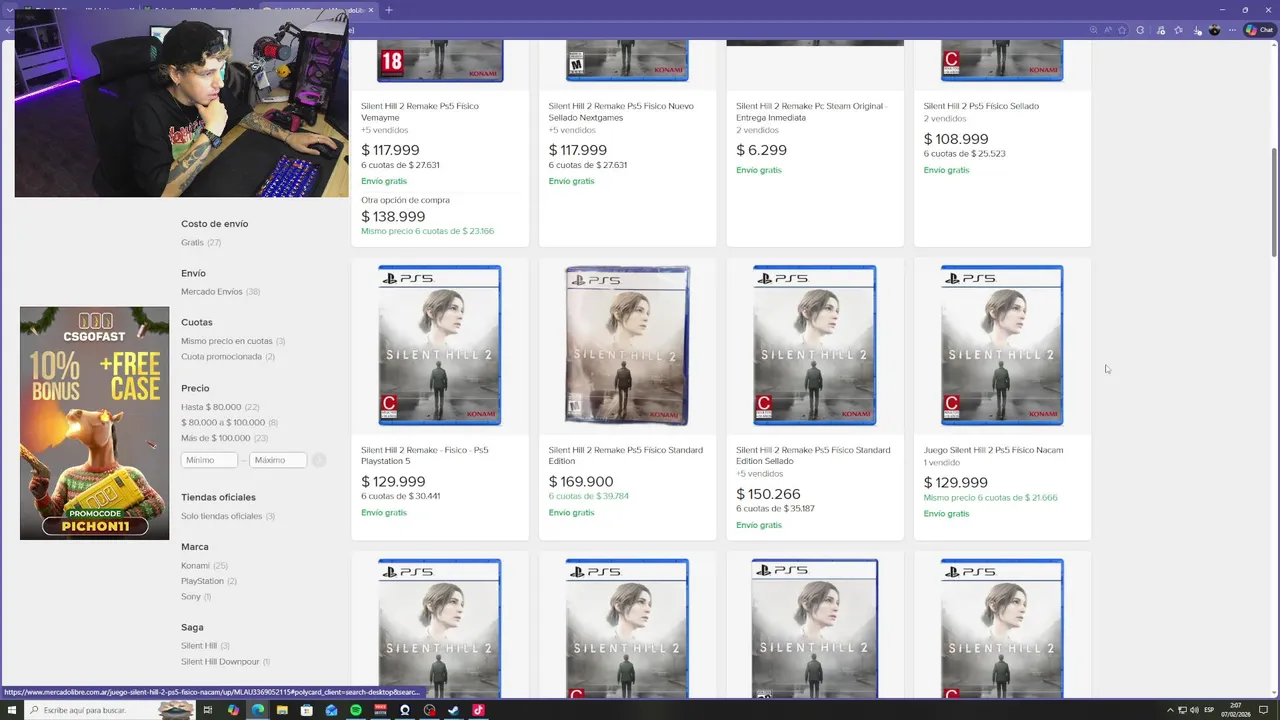Viewport: 1280px width, 720px height.
Task: Open the Mail taskbar icon
Action: tap(331, 710)
